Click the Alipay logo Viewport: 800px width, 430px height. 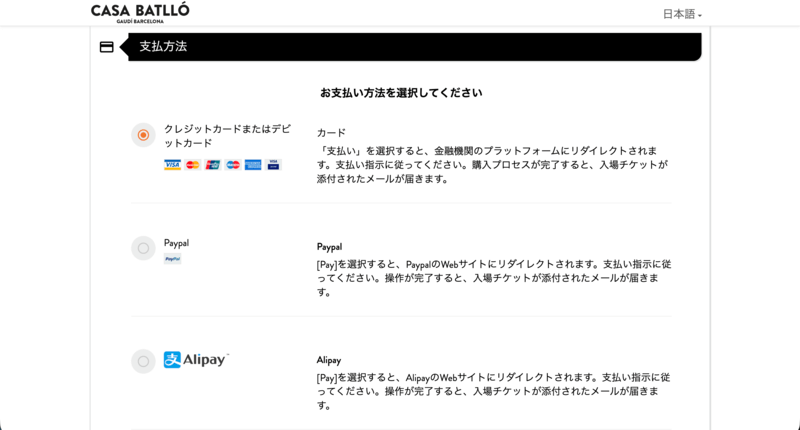click(x=196, y=359)
